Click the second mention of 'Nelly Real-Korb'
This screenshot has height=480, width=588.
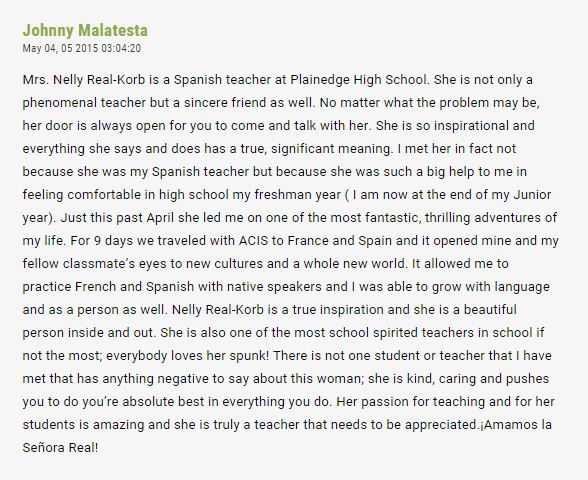pyautogui.click(x=218, y=310)
